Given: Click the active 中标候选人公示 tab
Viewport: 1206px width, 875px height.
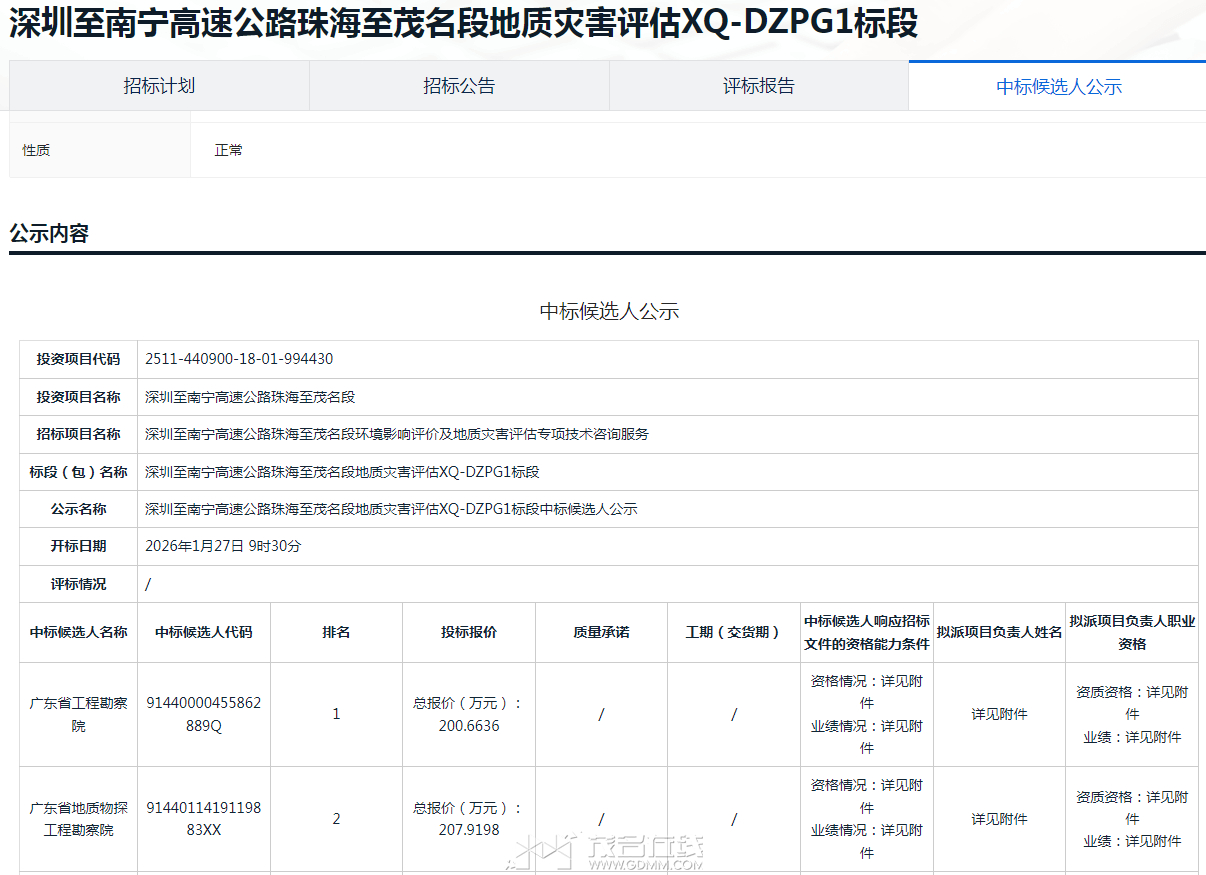Looking at the screenshot, I should point(1058,87).
